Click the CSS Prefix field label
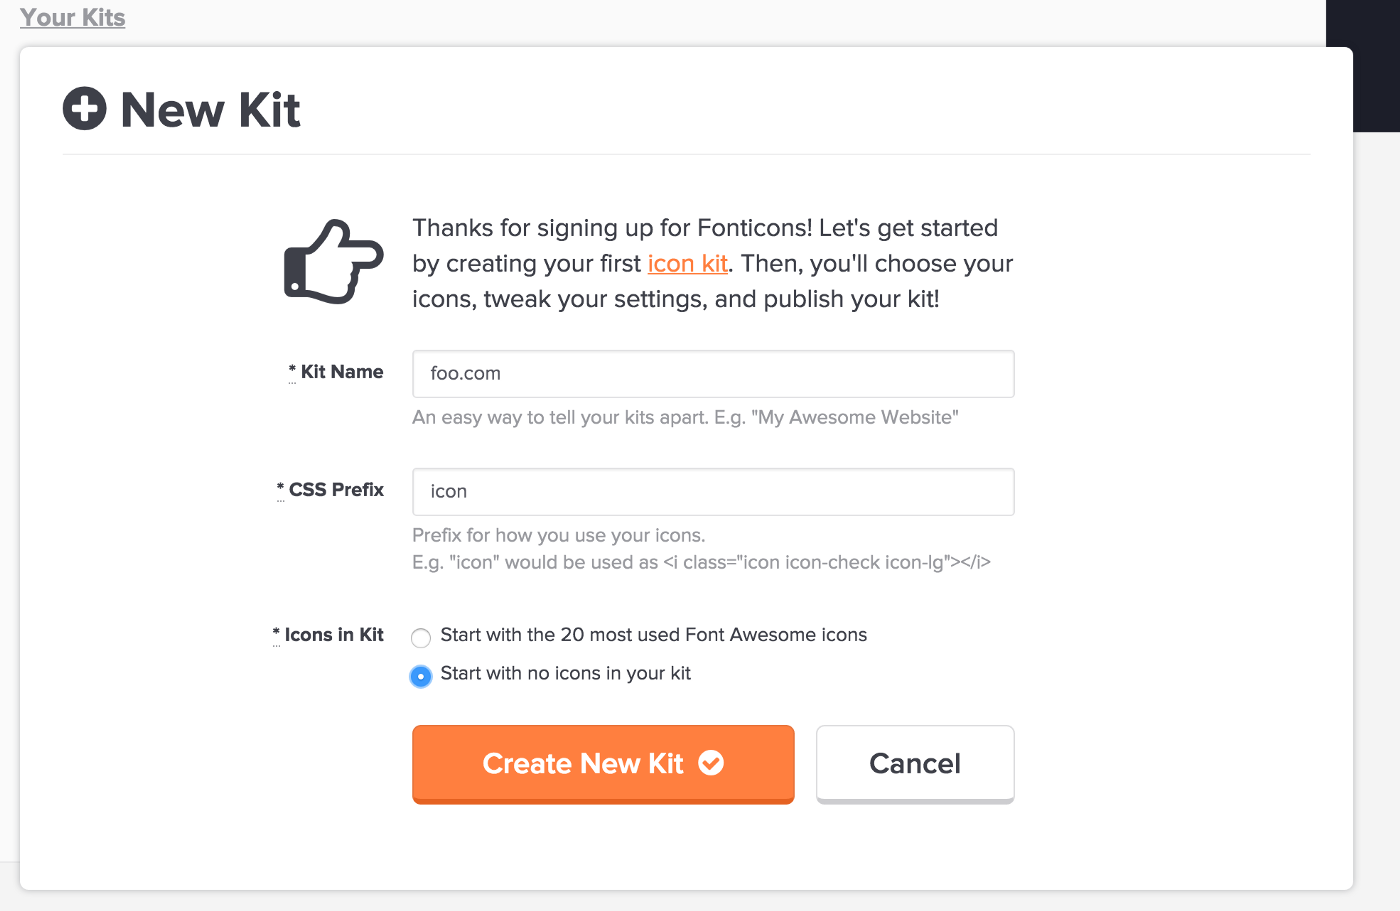The width and height of the screenshot is (1400, 911). (336, 490)
